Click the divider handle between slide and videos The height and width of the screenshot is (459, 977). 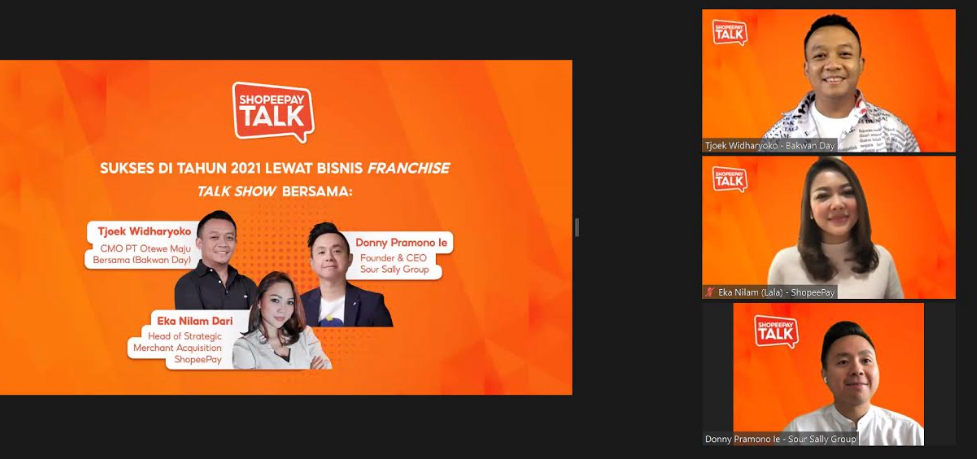[x=577, y=227]
